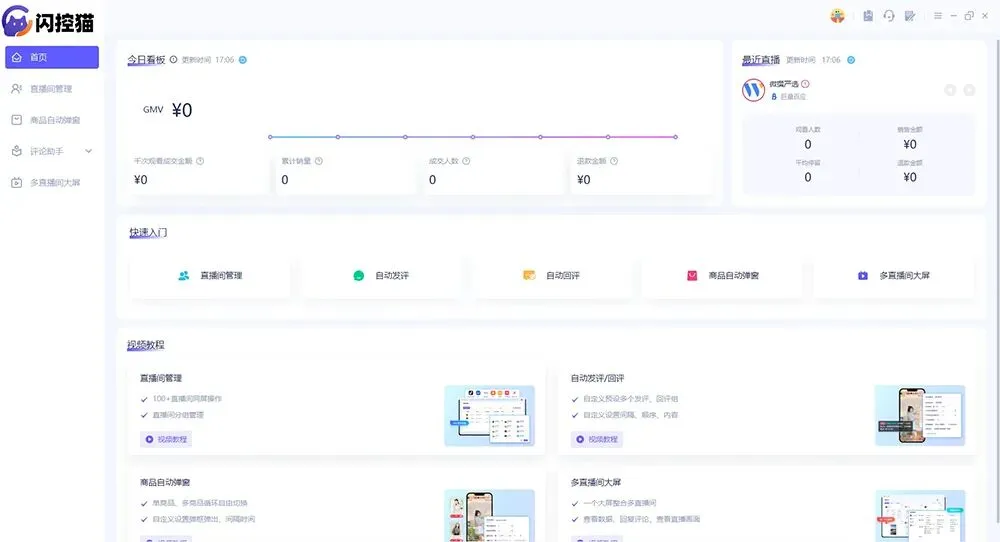Click the green chat icon for 自动发评

pyautogui.click(x=358, y=275)
